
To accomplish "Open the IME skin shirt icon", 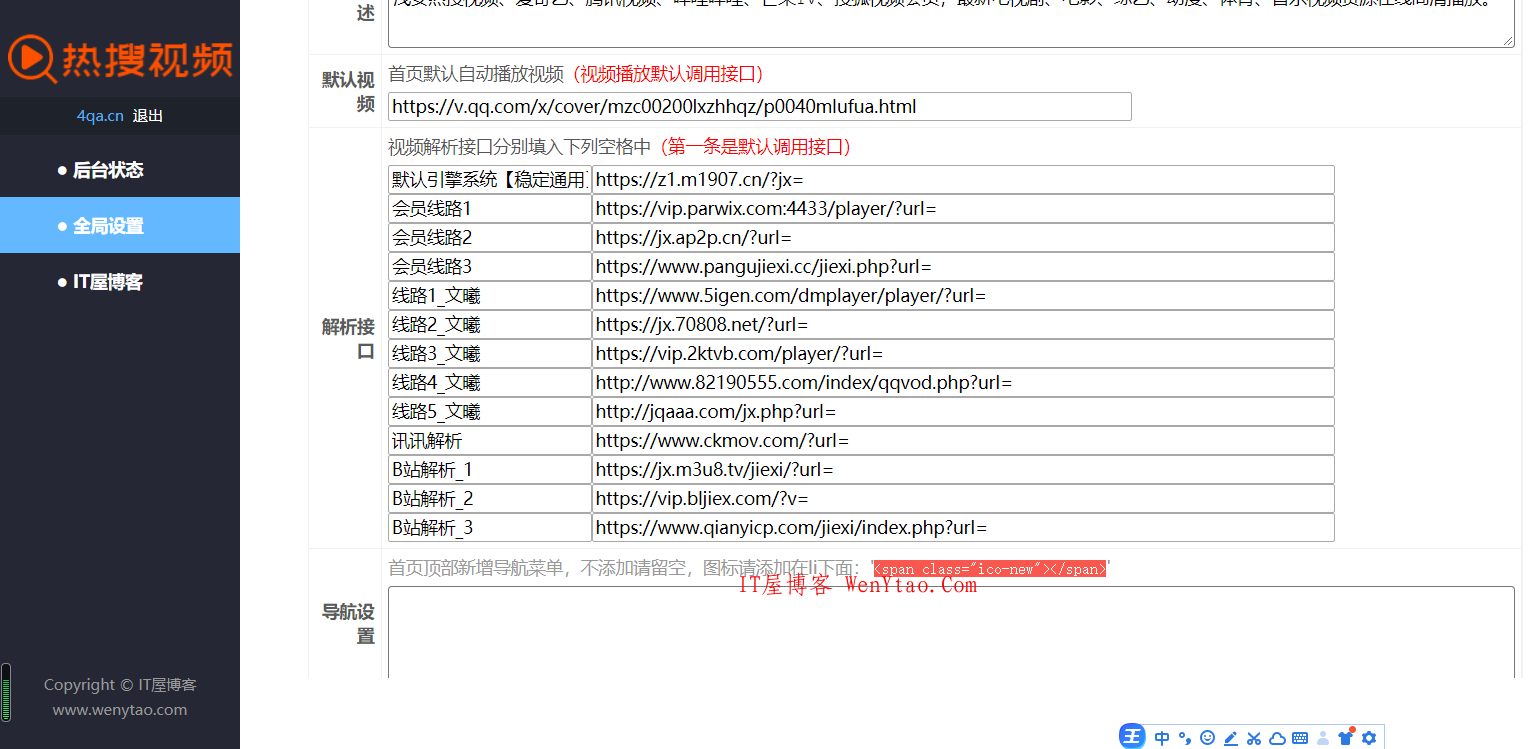I will (1346, 738).
